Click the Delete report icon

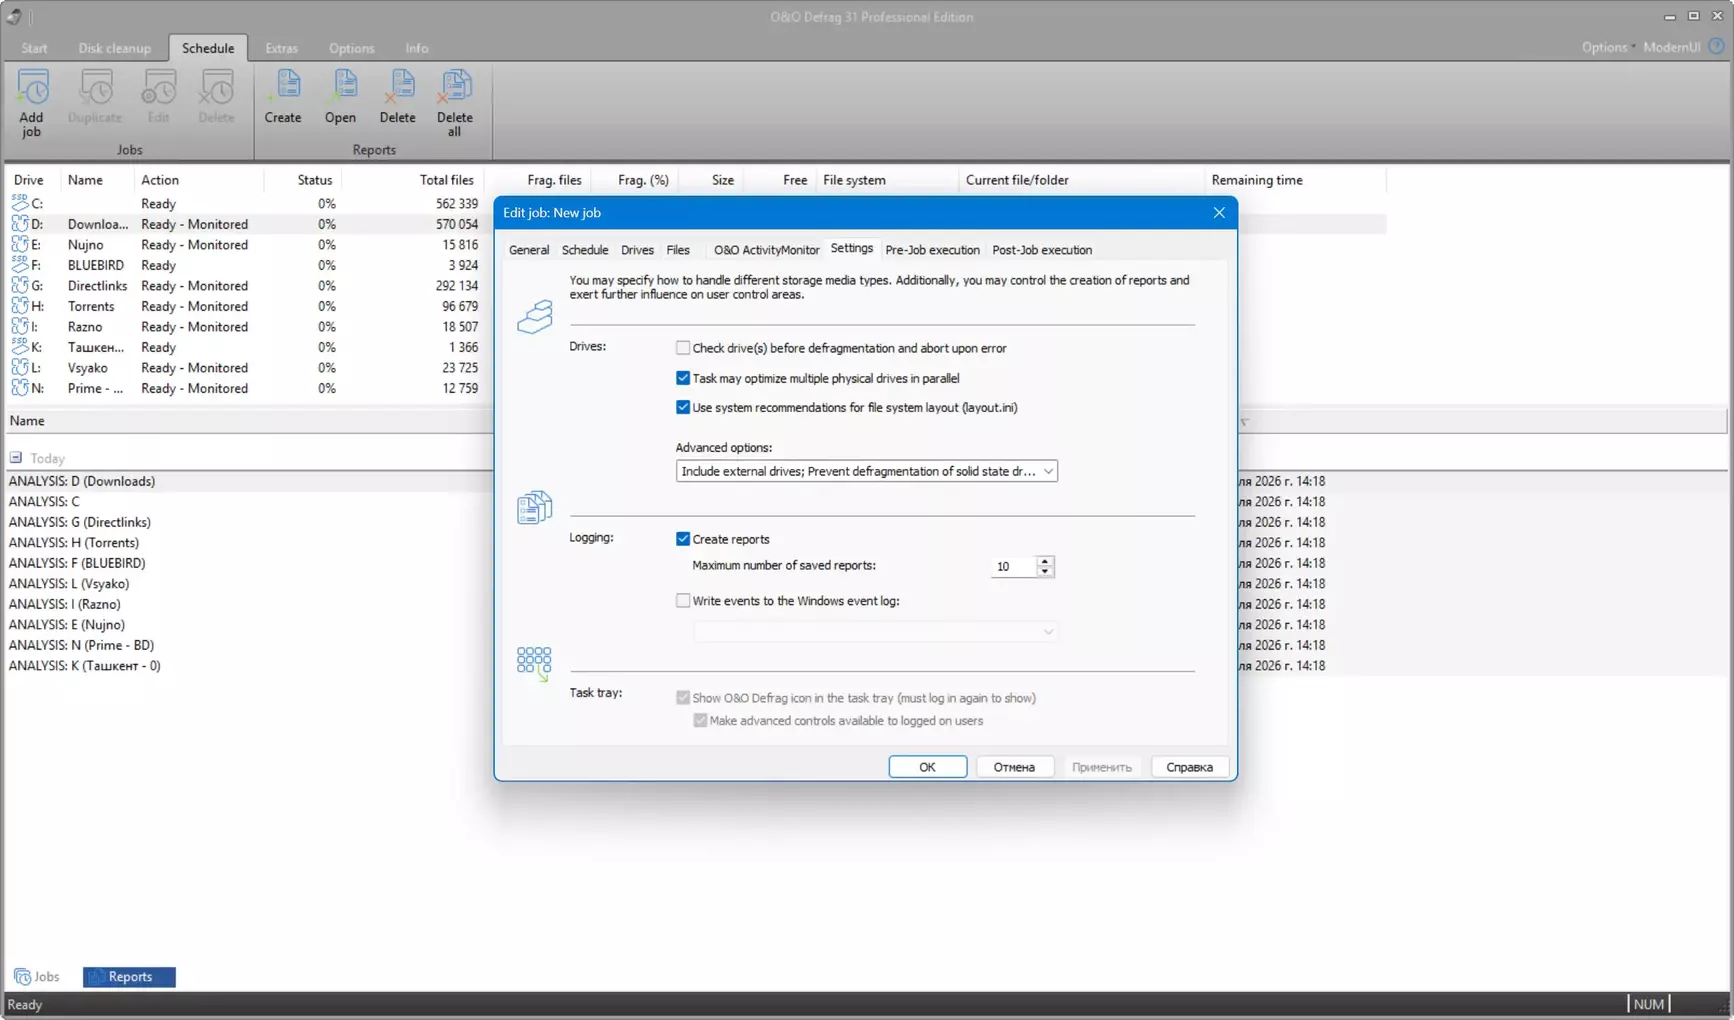(x=397, y=97)
